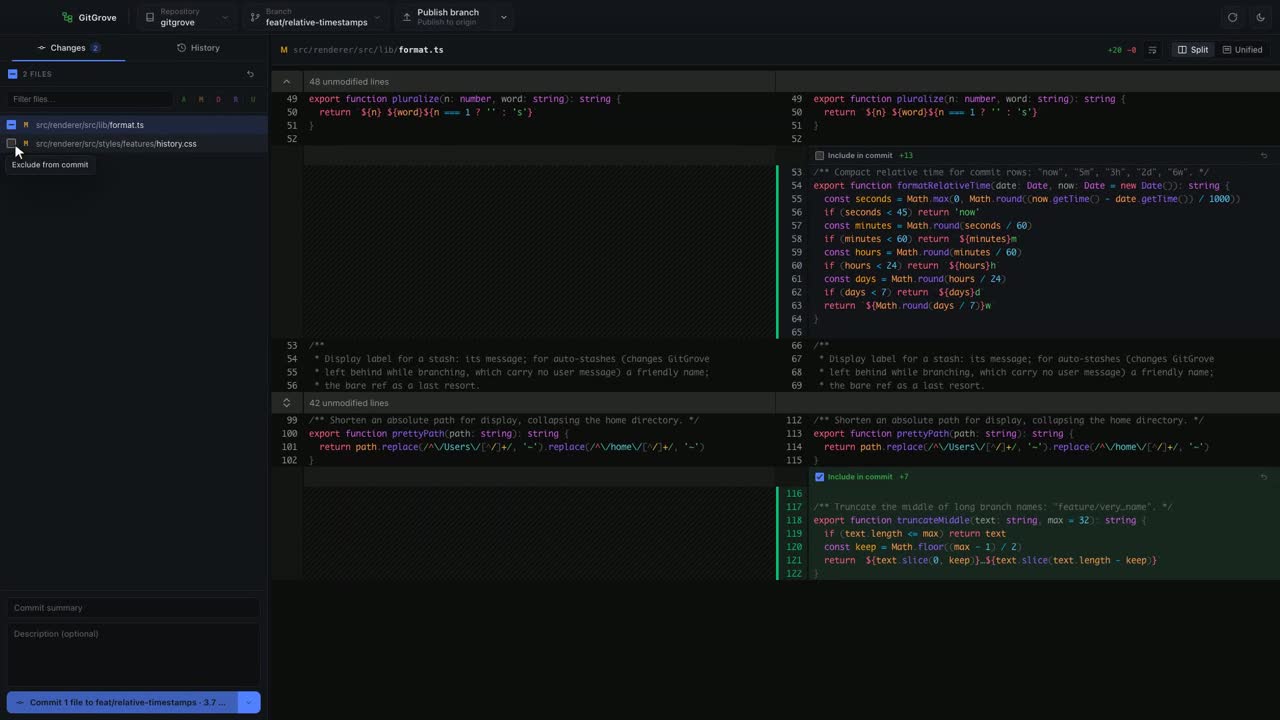Click right-pane line 113 prettyPath declaration
The width and height of the screenshot is (1280, 720).
coord(942,434)
